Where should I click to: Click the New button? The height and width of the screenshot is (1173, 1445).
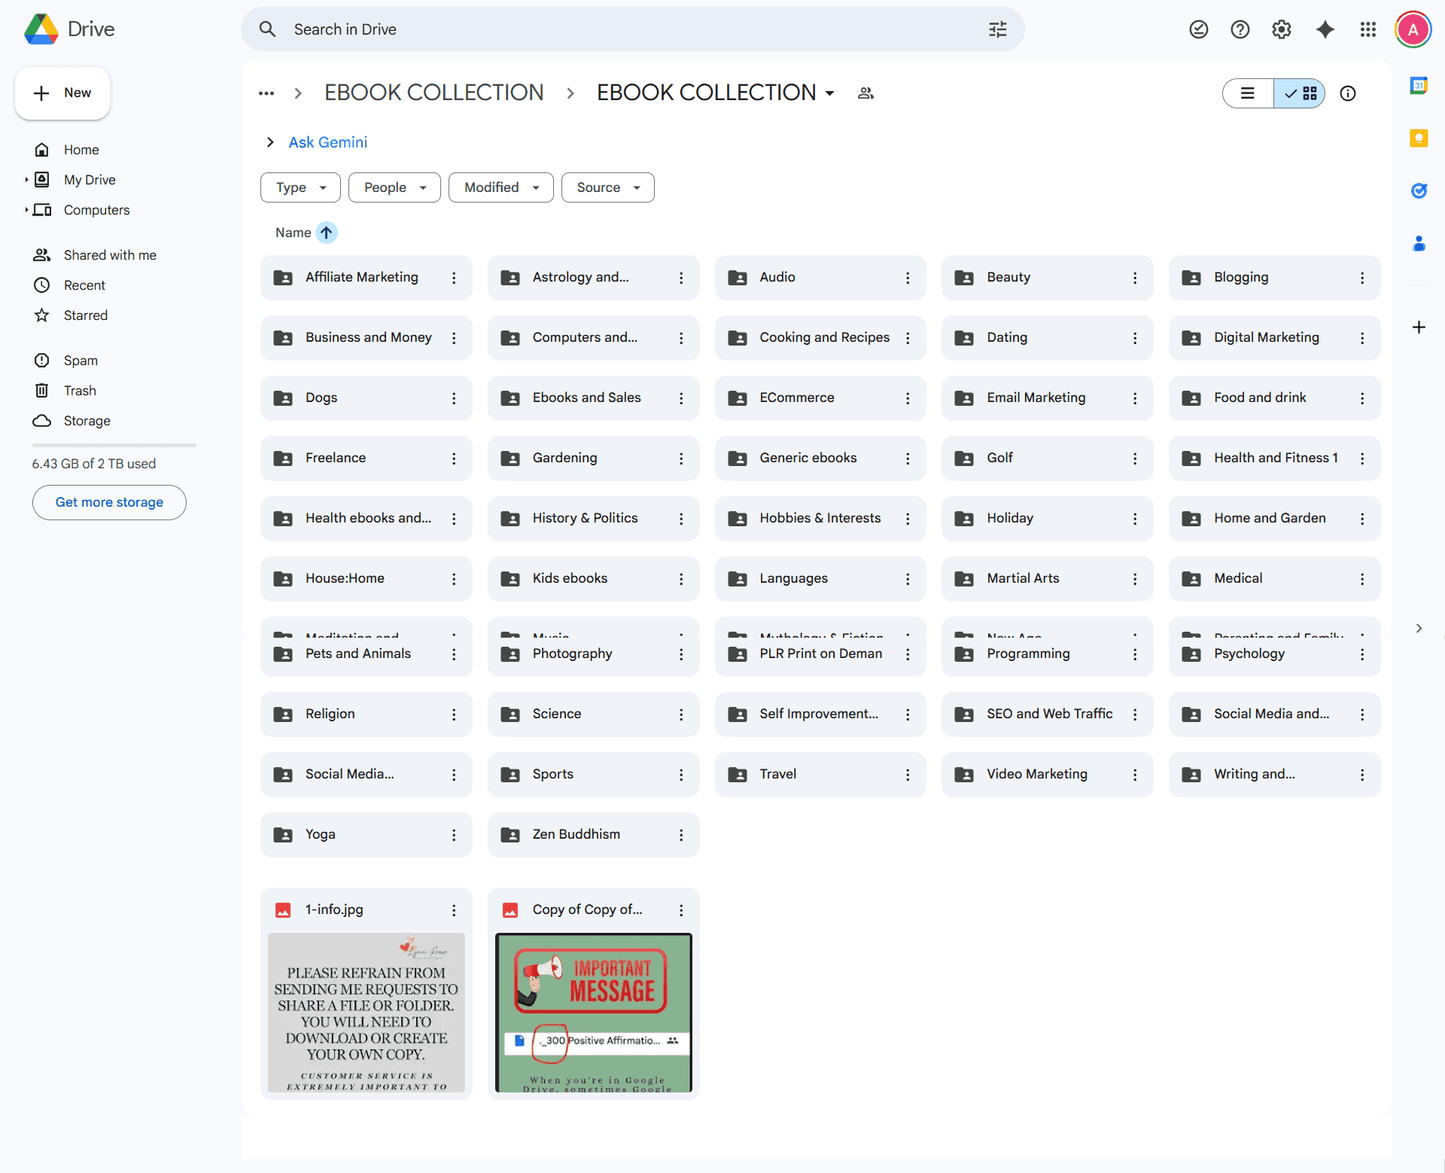[x=63, y=93]
